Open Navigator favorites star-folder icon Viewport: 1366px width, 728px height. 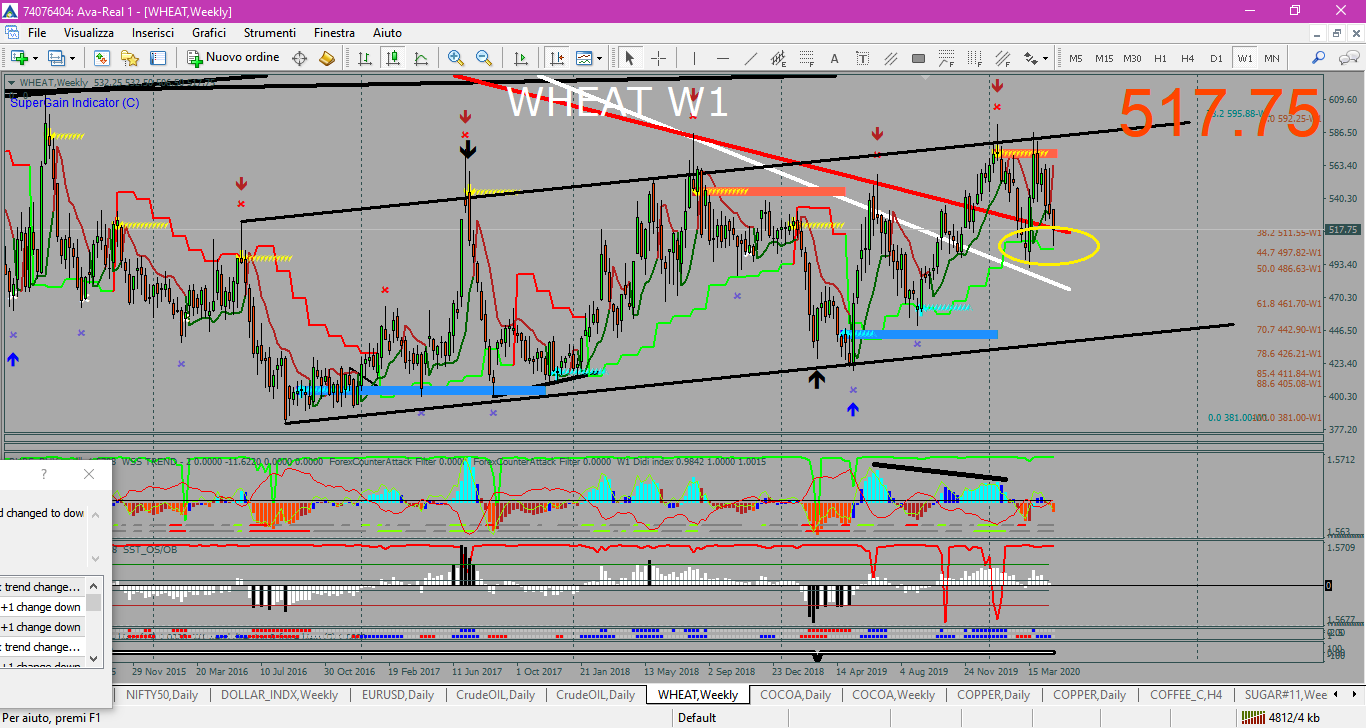tap(130, 58)
